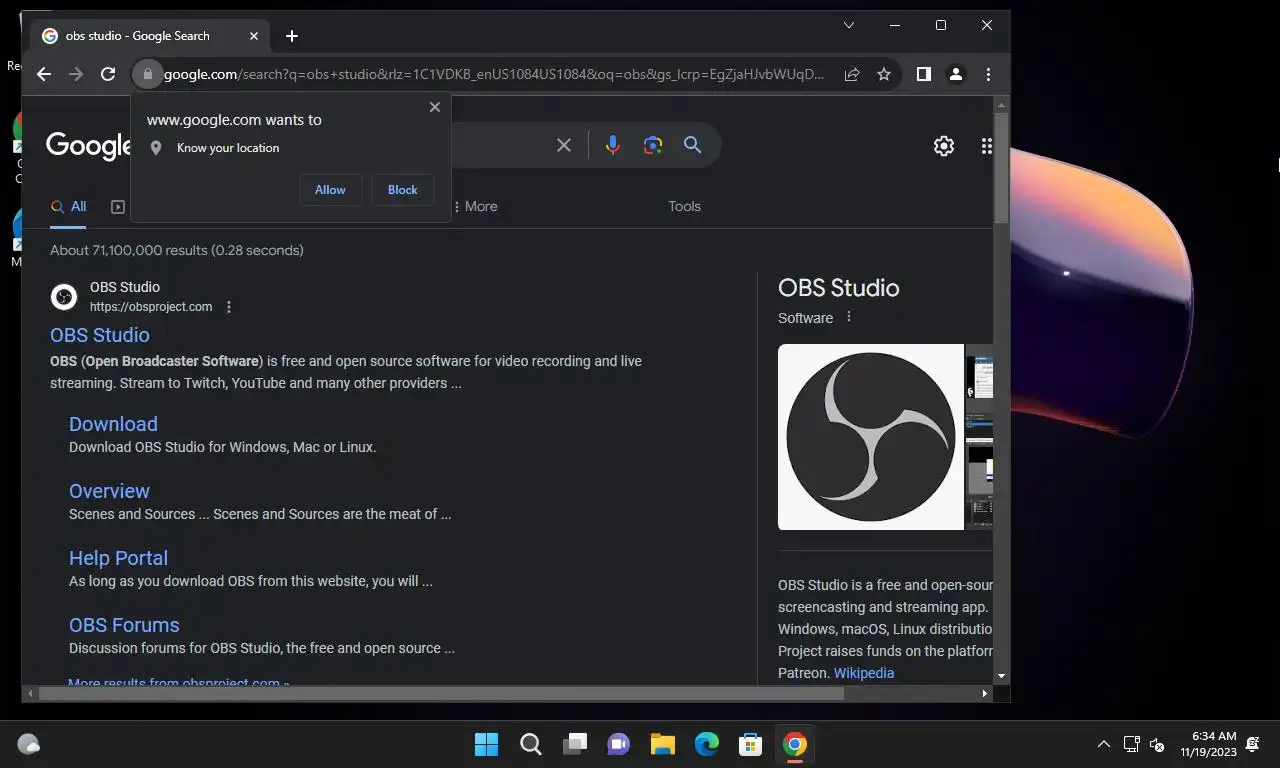Search by image with Google Lens
This screenshot has width=1280, height=768.
pos(653,146)
